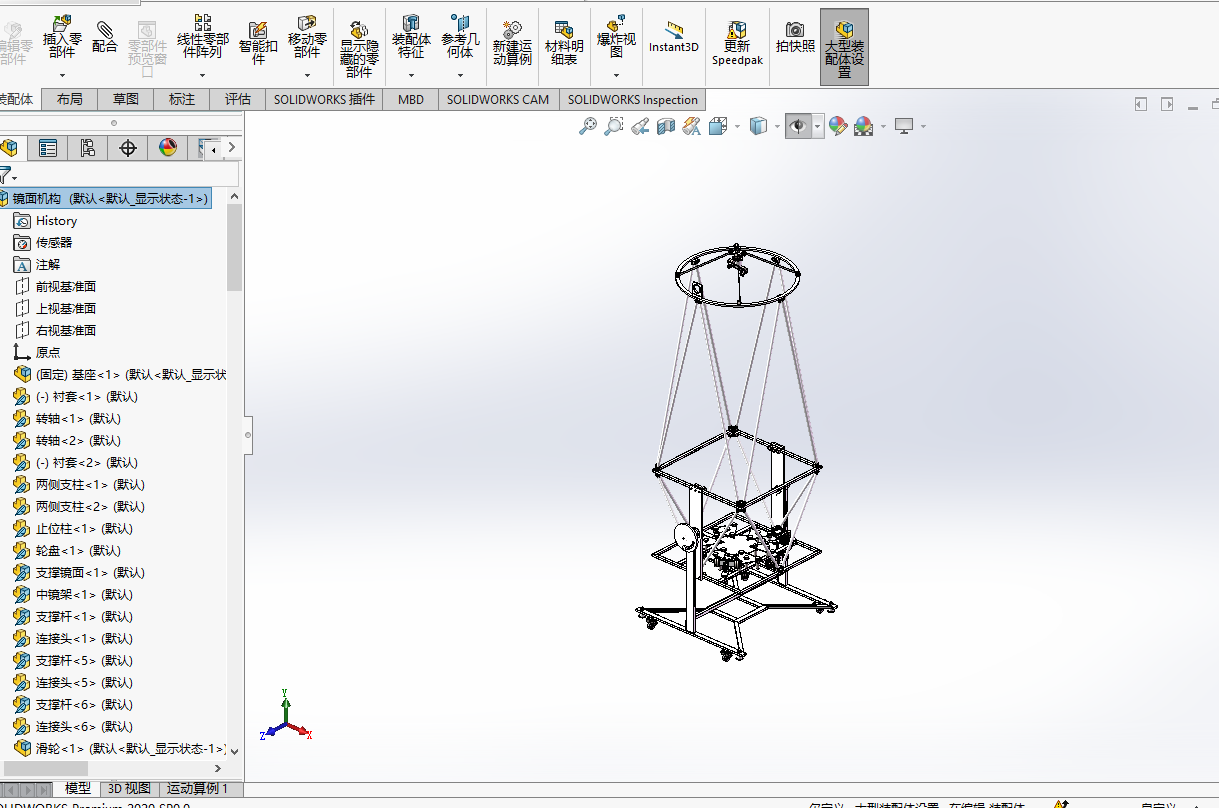This screenshot has height=808, width=1219.
Task: Click the 更新 Speedpak tool
Action: 737,43
